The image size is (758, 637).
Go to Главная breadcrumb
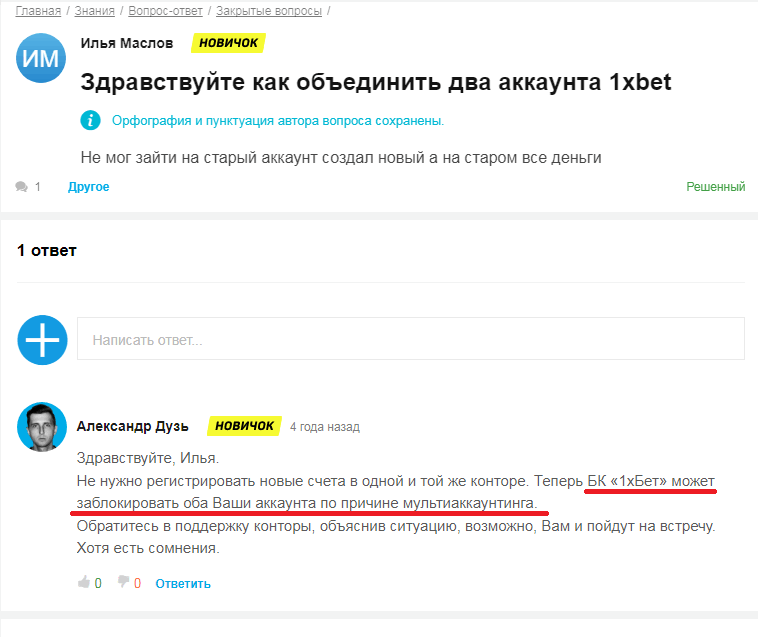coord(38,11)
